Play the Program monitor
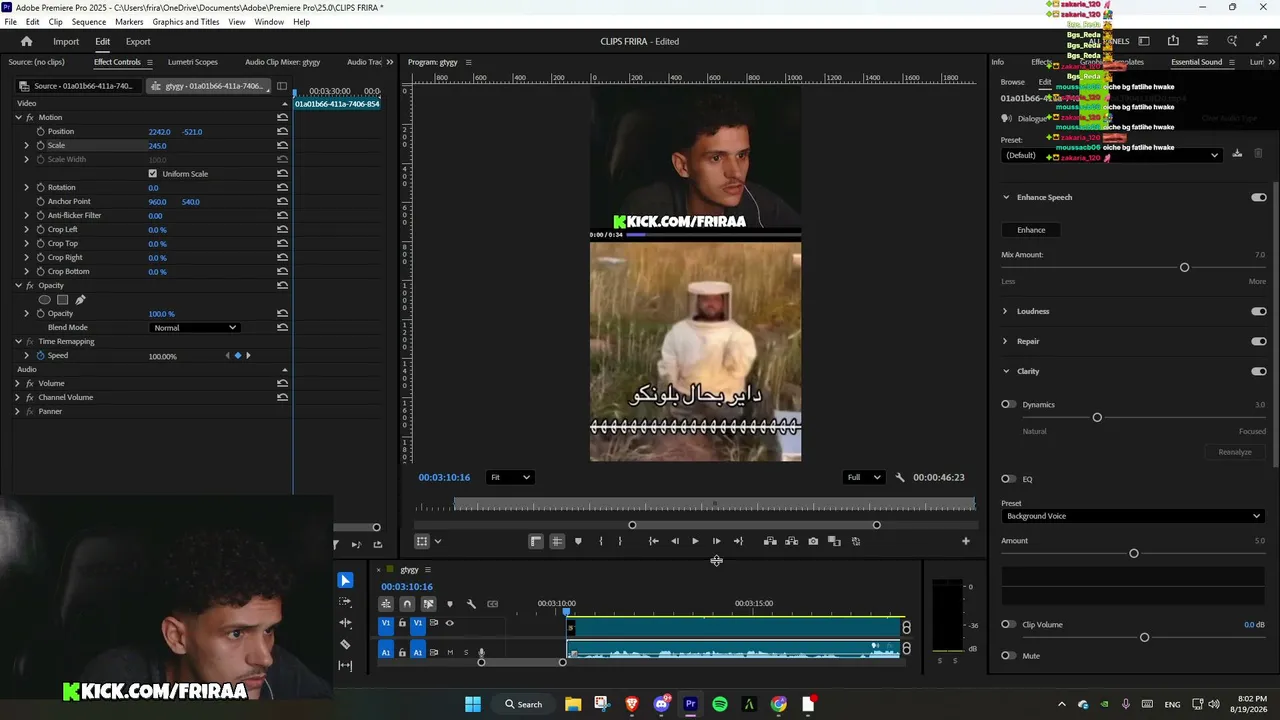The height and width of the screenshot is (720, 1280). (x=695, y=541)
